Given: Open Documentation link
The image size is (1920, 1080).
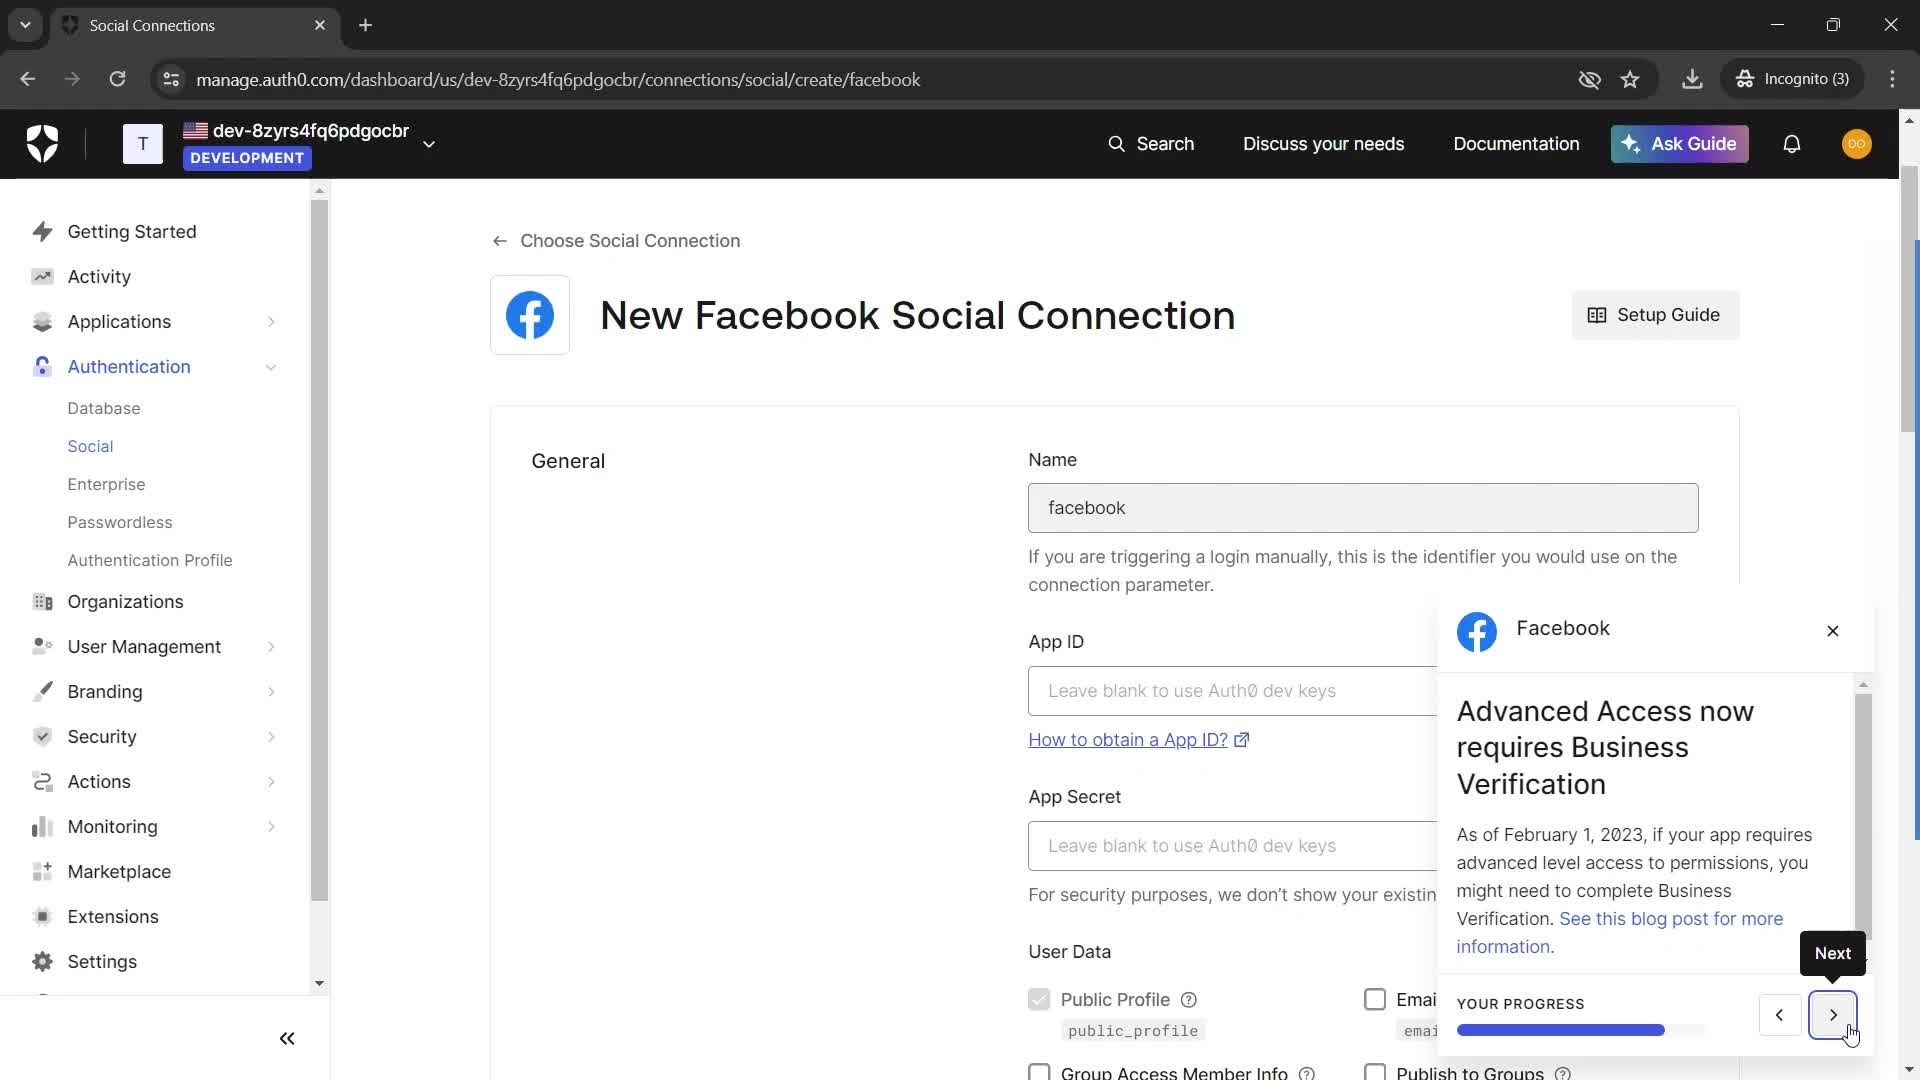Looking at the screenshot, I should [x=1516, y=144].
